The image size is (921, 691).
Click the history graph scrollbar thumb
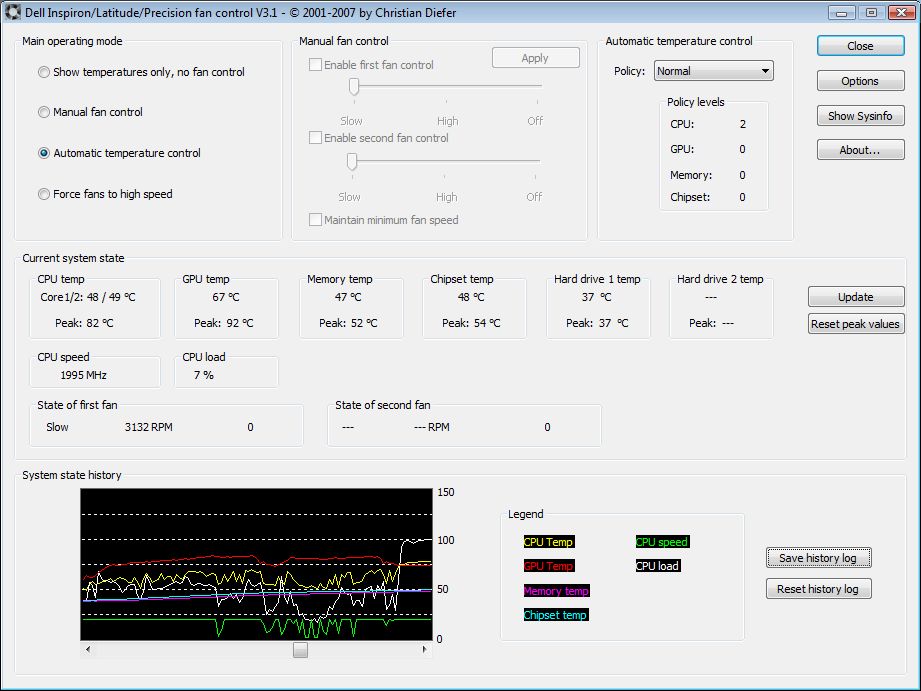300,650
